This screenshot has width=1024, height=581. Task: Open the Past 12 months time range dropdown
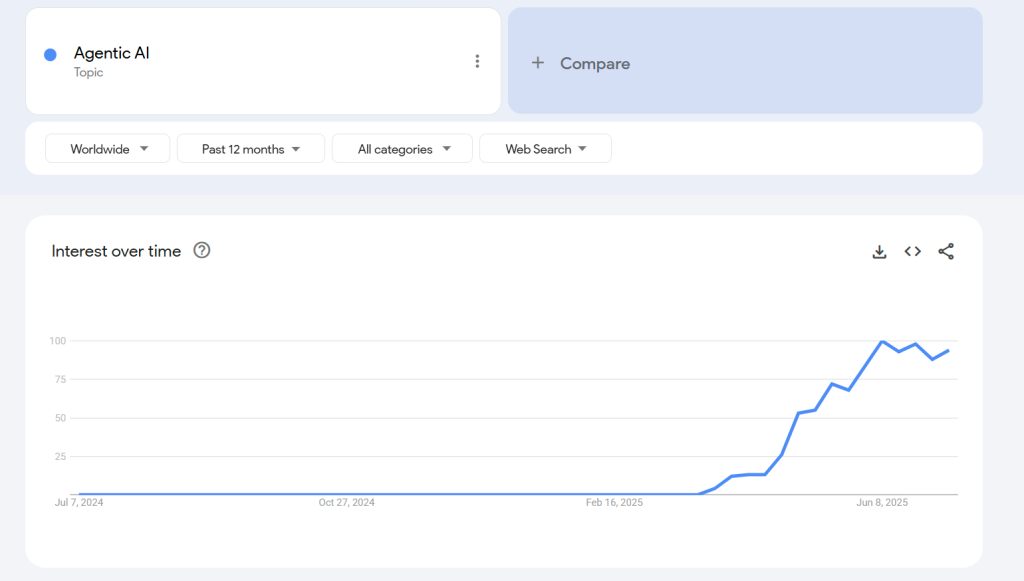[251, 149]
